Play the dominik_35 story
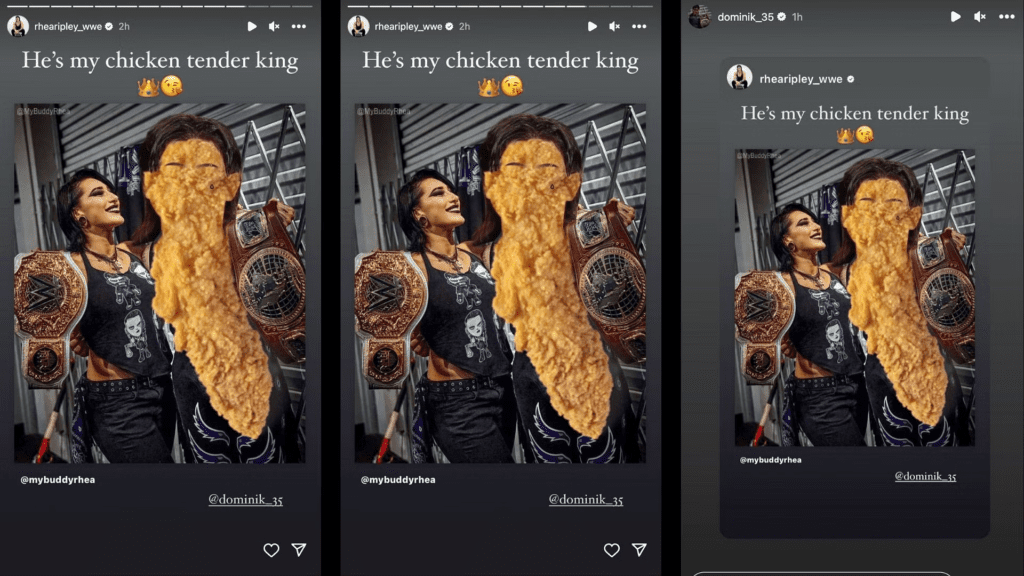This screenshot has width=1024, height=576. 955,17
